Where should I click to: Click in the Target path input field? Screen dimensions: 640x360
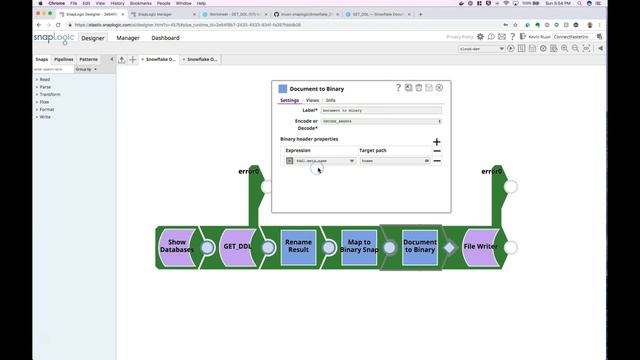(396, 161)
